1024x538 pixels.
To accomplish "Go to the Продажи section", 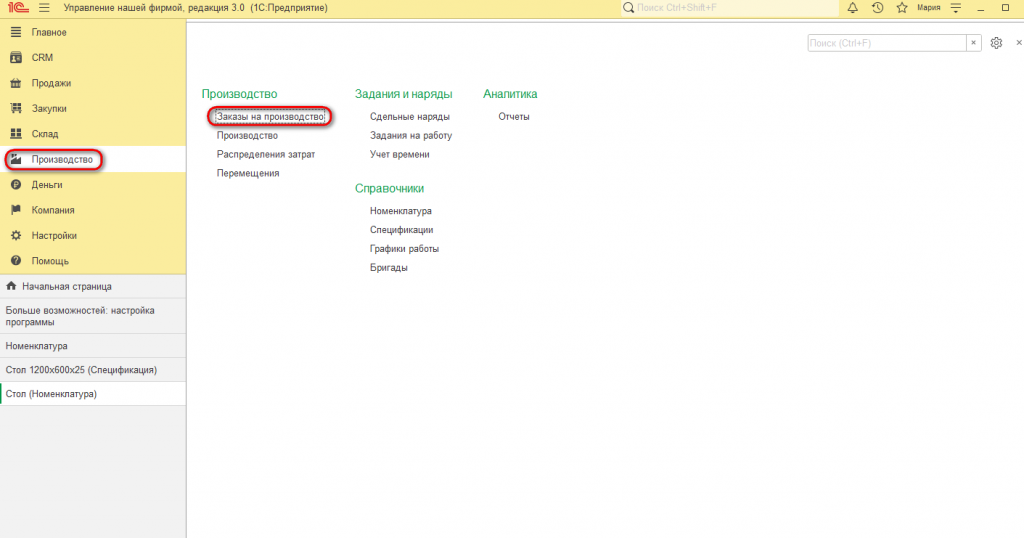I will (x=93, y=83).
